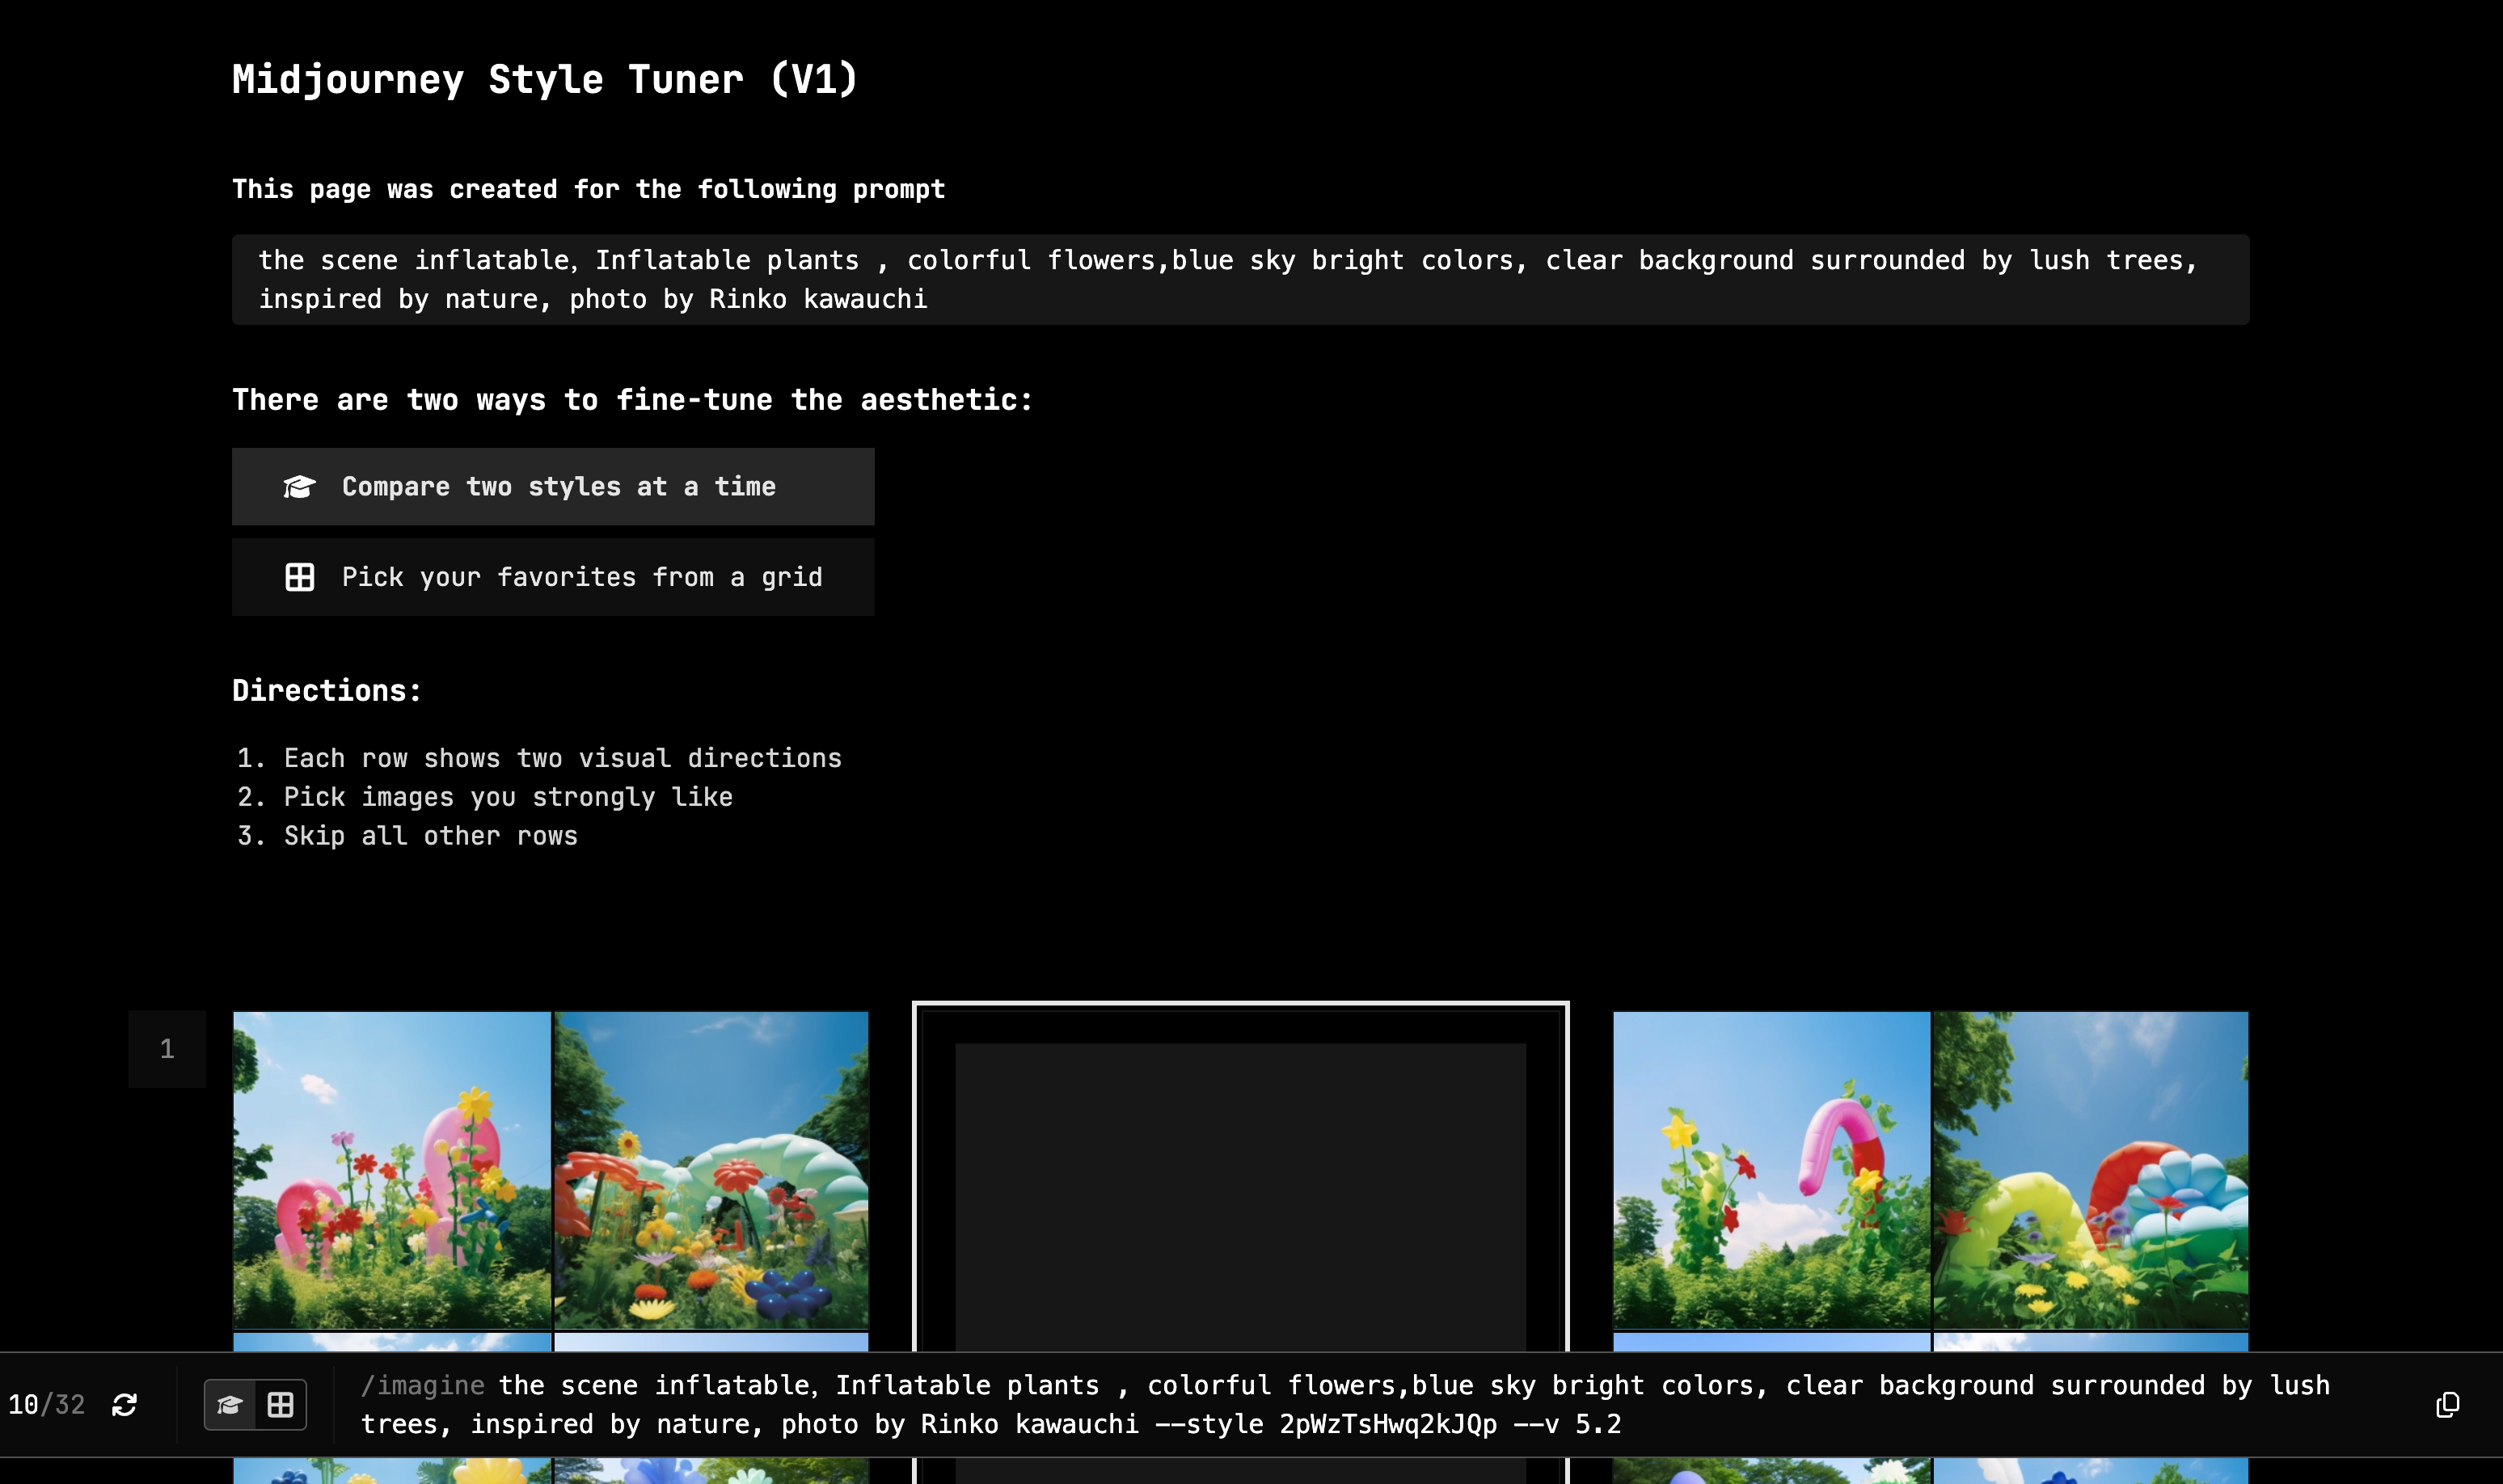Click the row number 1 label

167,1049
